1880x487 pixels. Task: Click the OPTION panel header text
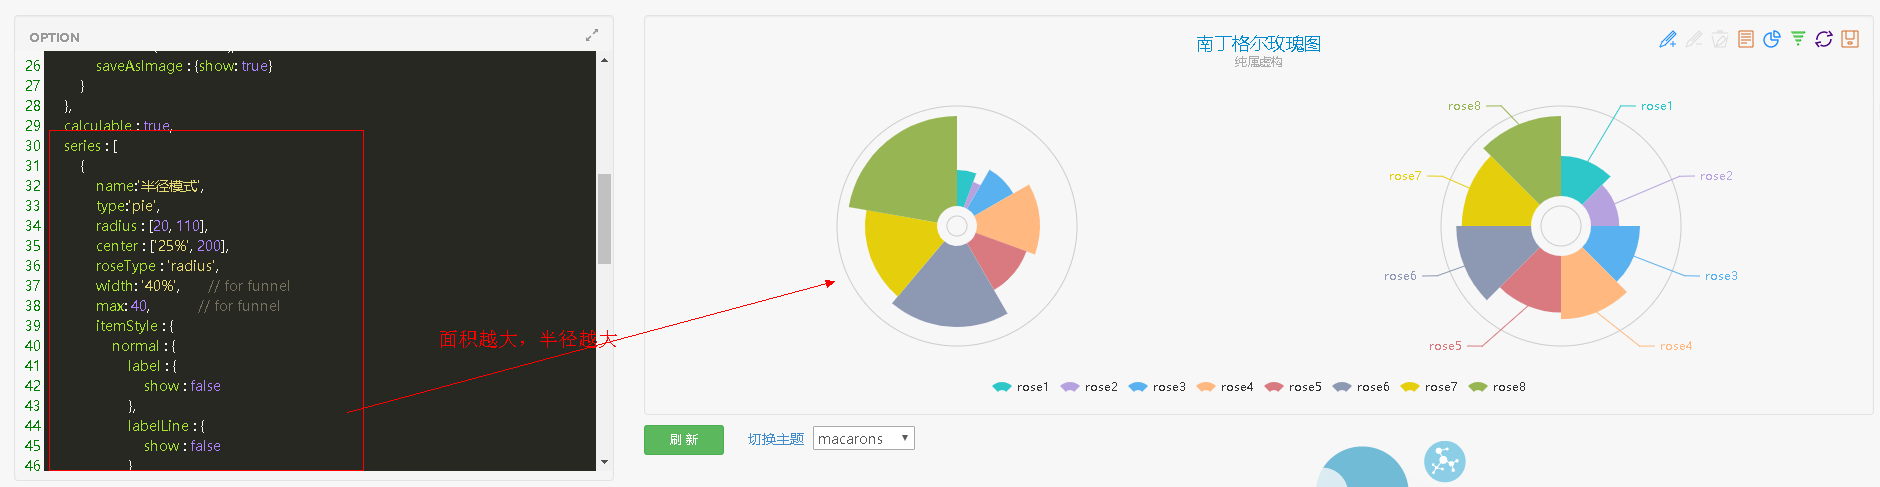click(54, 37)
